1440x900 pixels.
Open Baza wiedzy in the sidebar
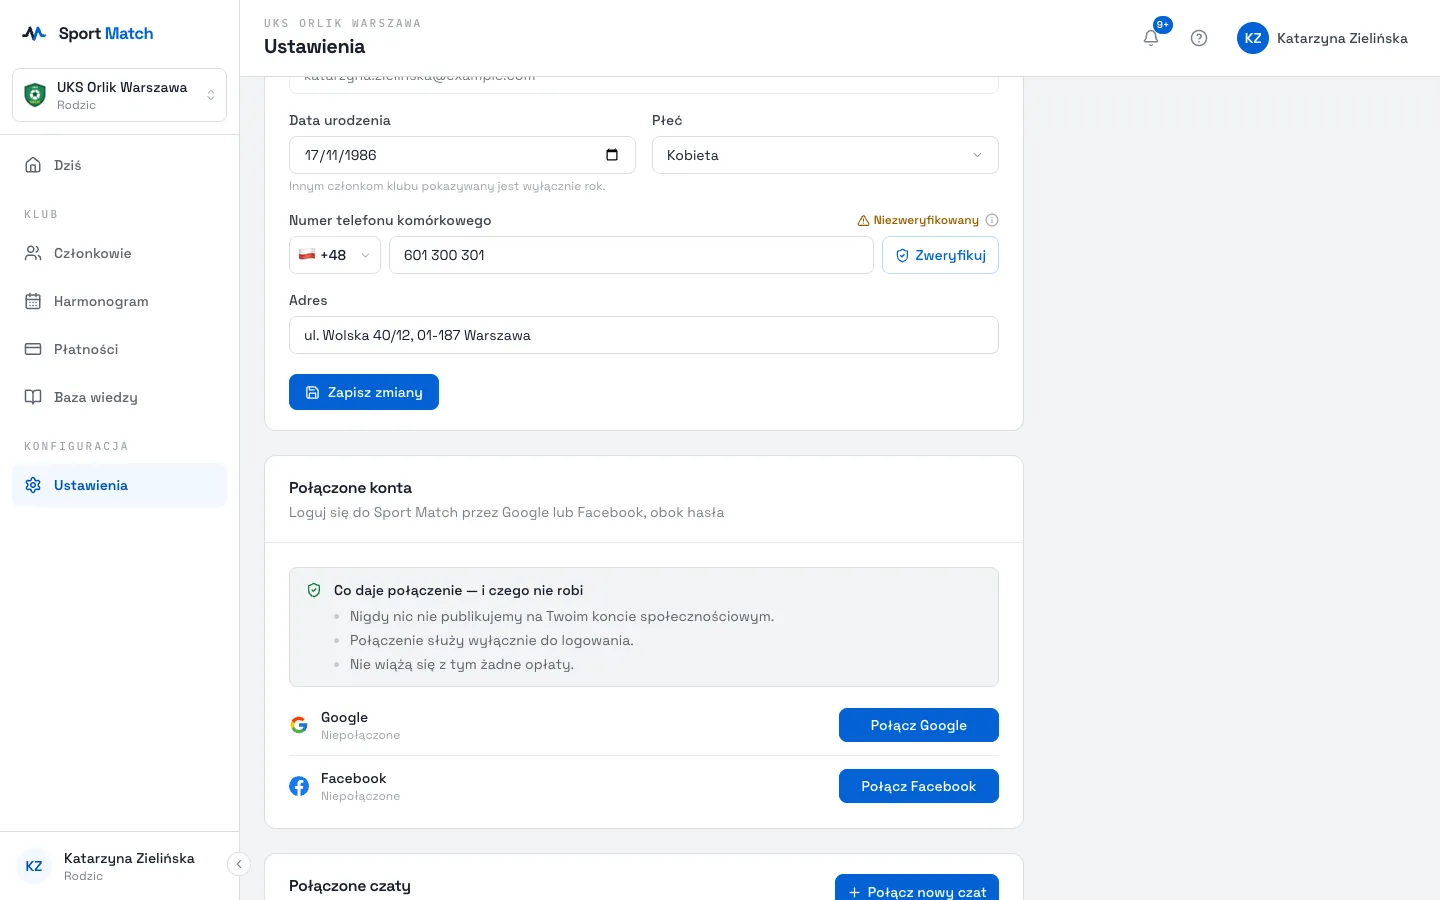(x=119, y=397)
